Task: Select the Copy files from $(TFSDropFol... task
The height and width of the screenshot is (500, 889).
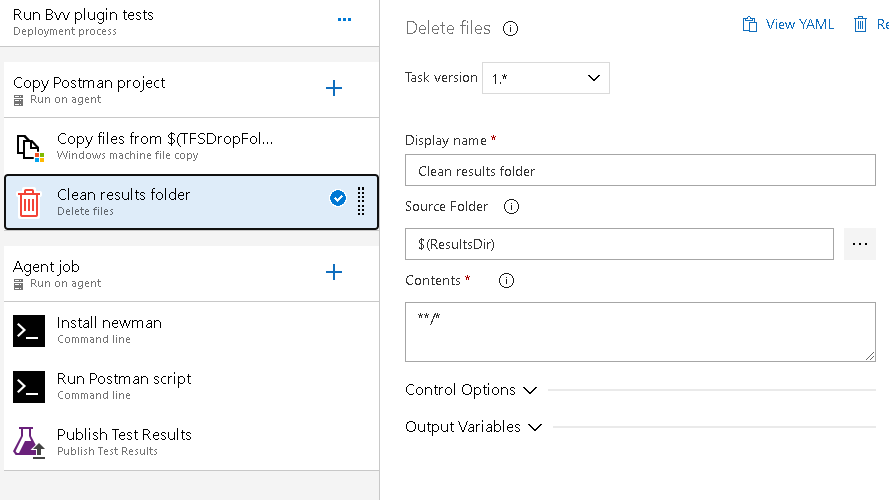Action: point(192,146)
